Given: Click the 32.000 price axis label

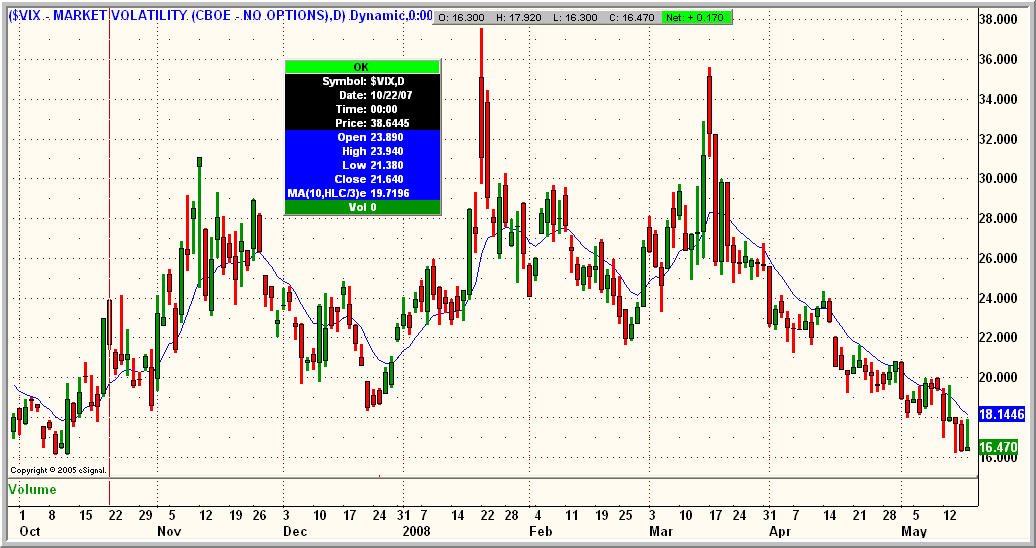Looking at the screenshot, I should [x=998, y=139].
